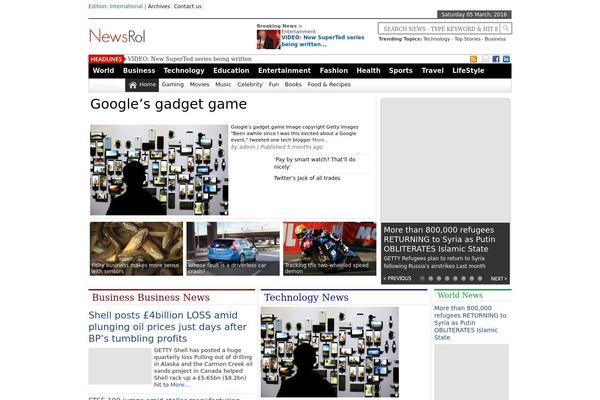The image size is (600, 400).
Task: Open the World News section heading
Action: coord(460,295)
